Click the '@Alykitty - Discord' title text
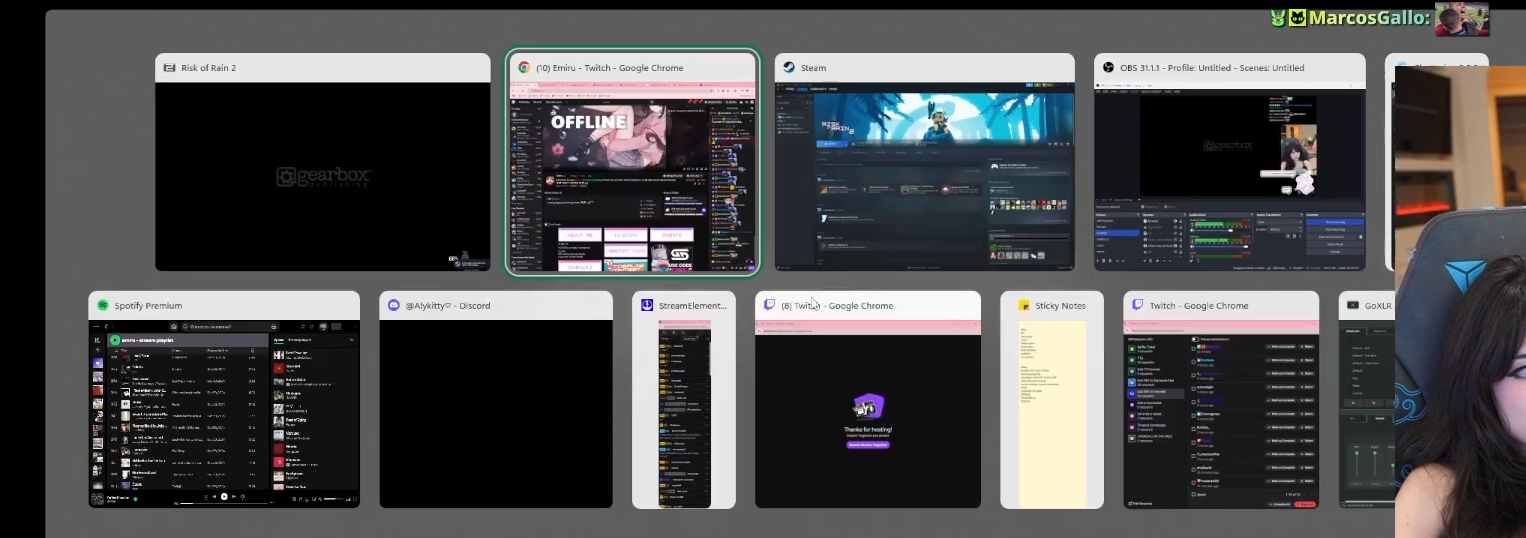Screen dimensions: 1526x538 pos(449,306)
